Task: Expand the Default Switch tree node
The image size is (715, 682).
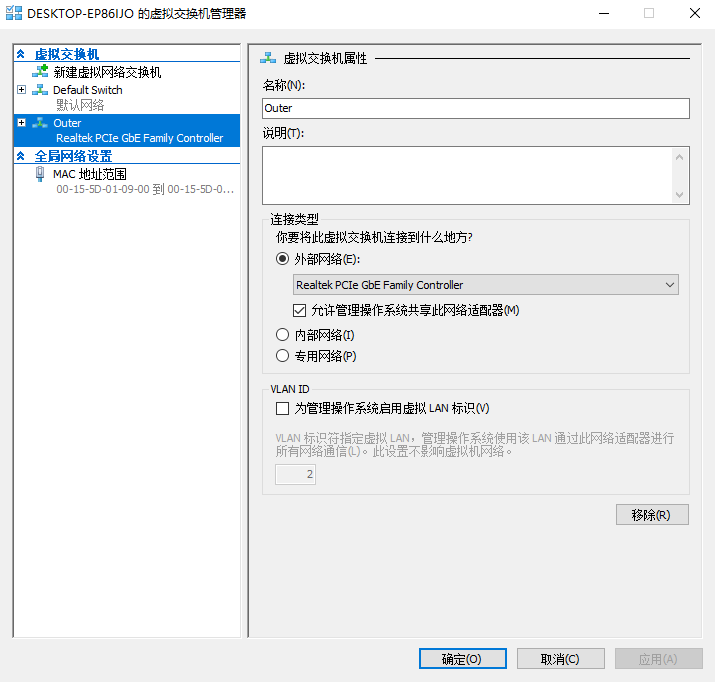Action: pyautogui.click(x=21, y=89)
